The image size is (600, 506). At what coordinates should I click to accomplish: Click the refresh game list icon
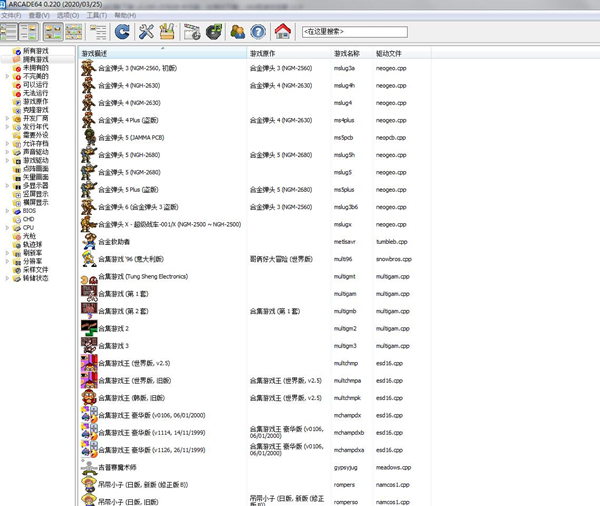(122, 32)
